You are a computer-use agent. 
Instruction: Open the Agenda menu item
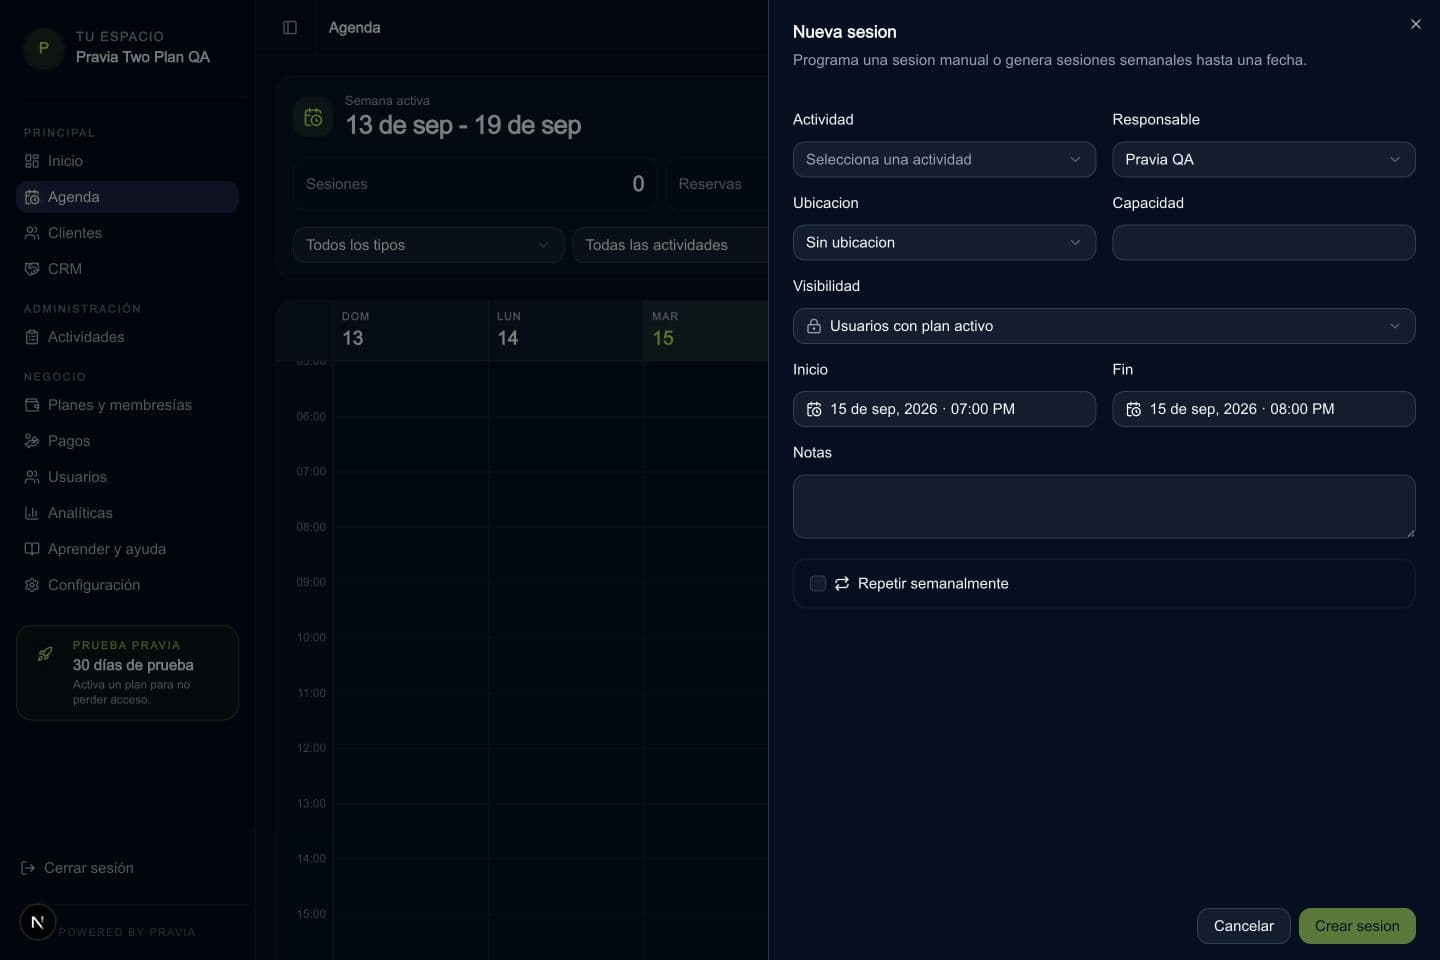click(127, 197)
